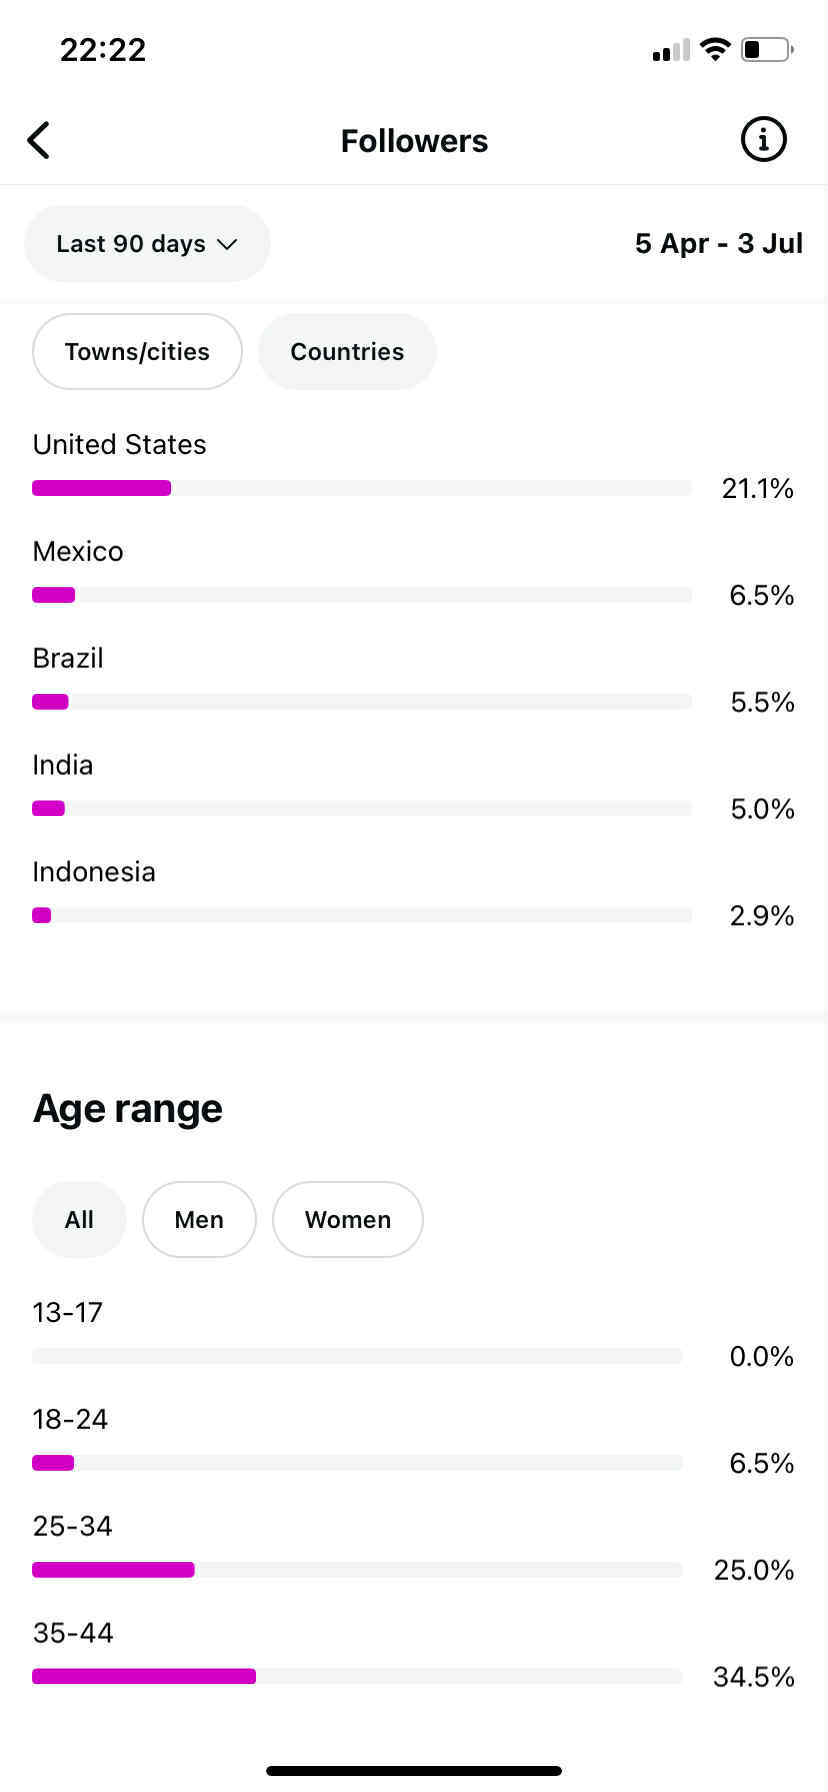Tap the cellular signal bars icon
Image resolution: width=828 pixels, height=1792 pixels.
tap(670, 50)
